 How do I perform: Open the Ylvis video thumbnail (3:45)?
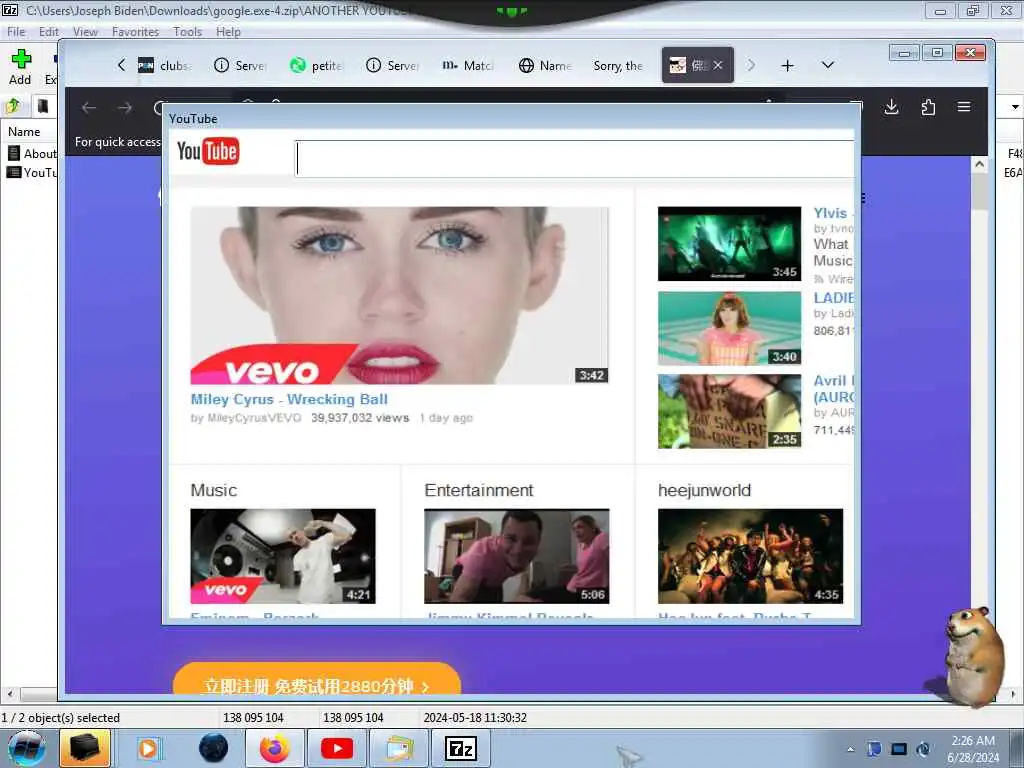pos(729,244)
